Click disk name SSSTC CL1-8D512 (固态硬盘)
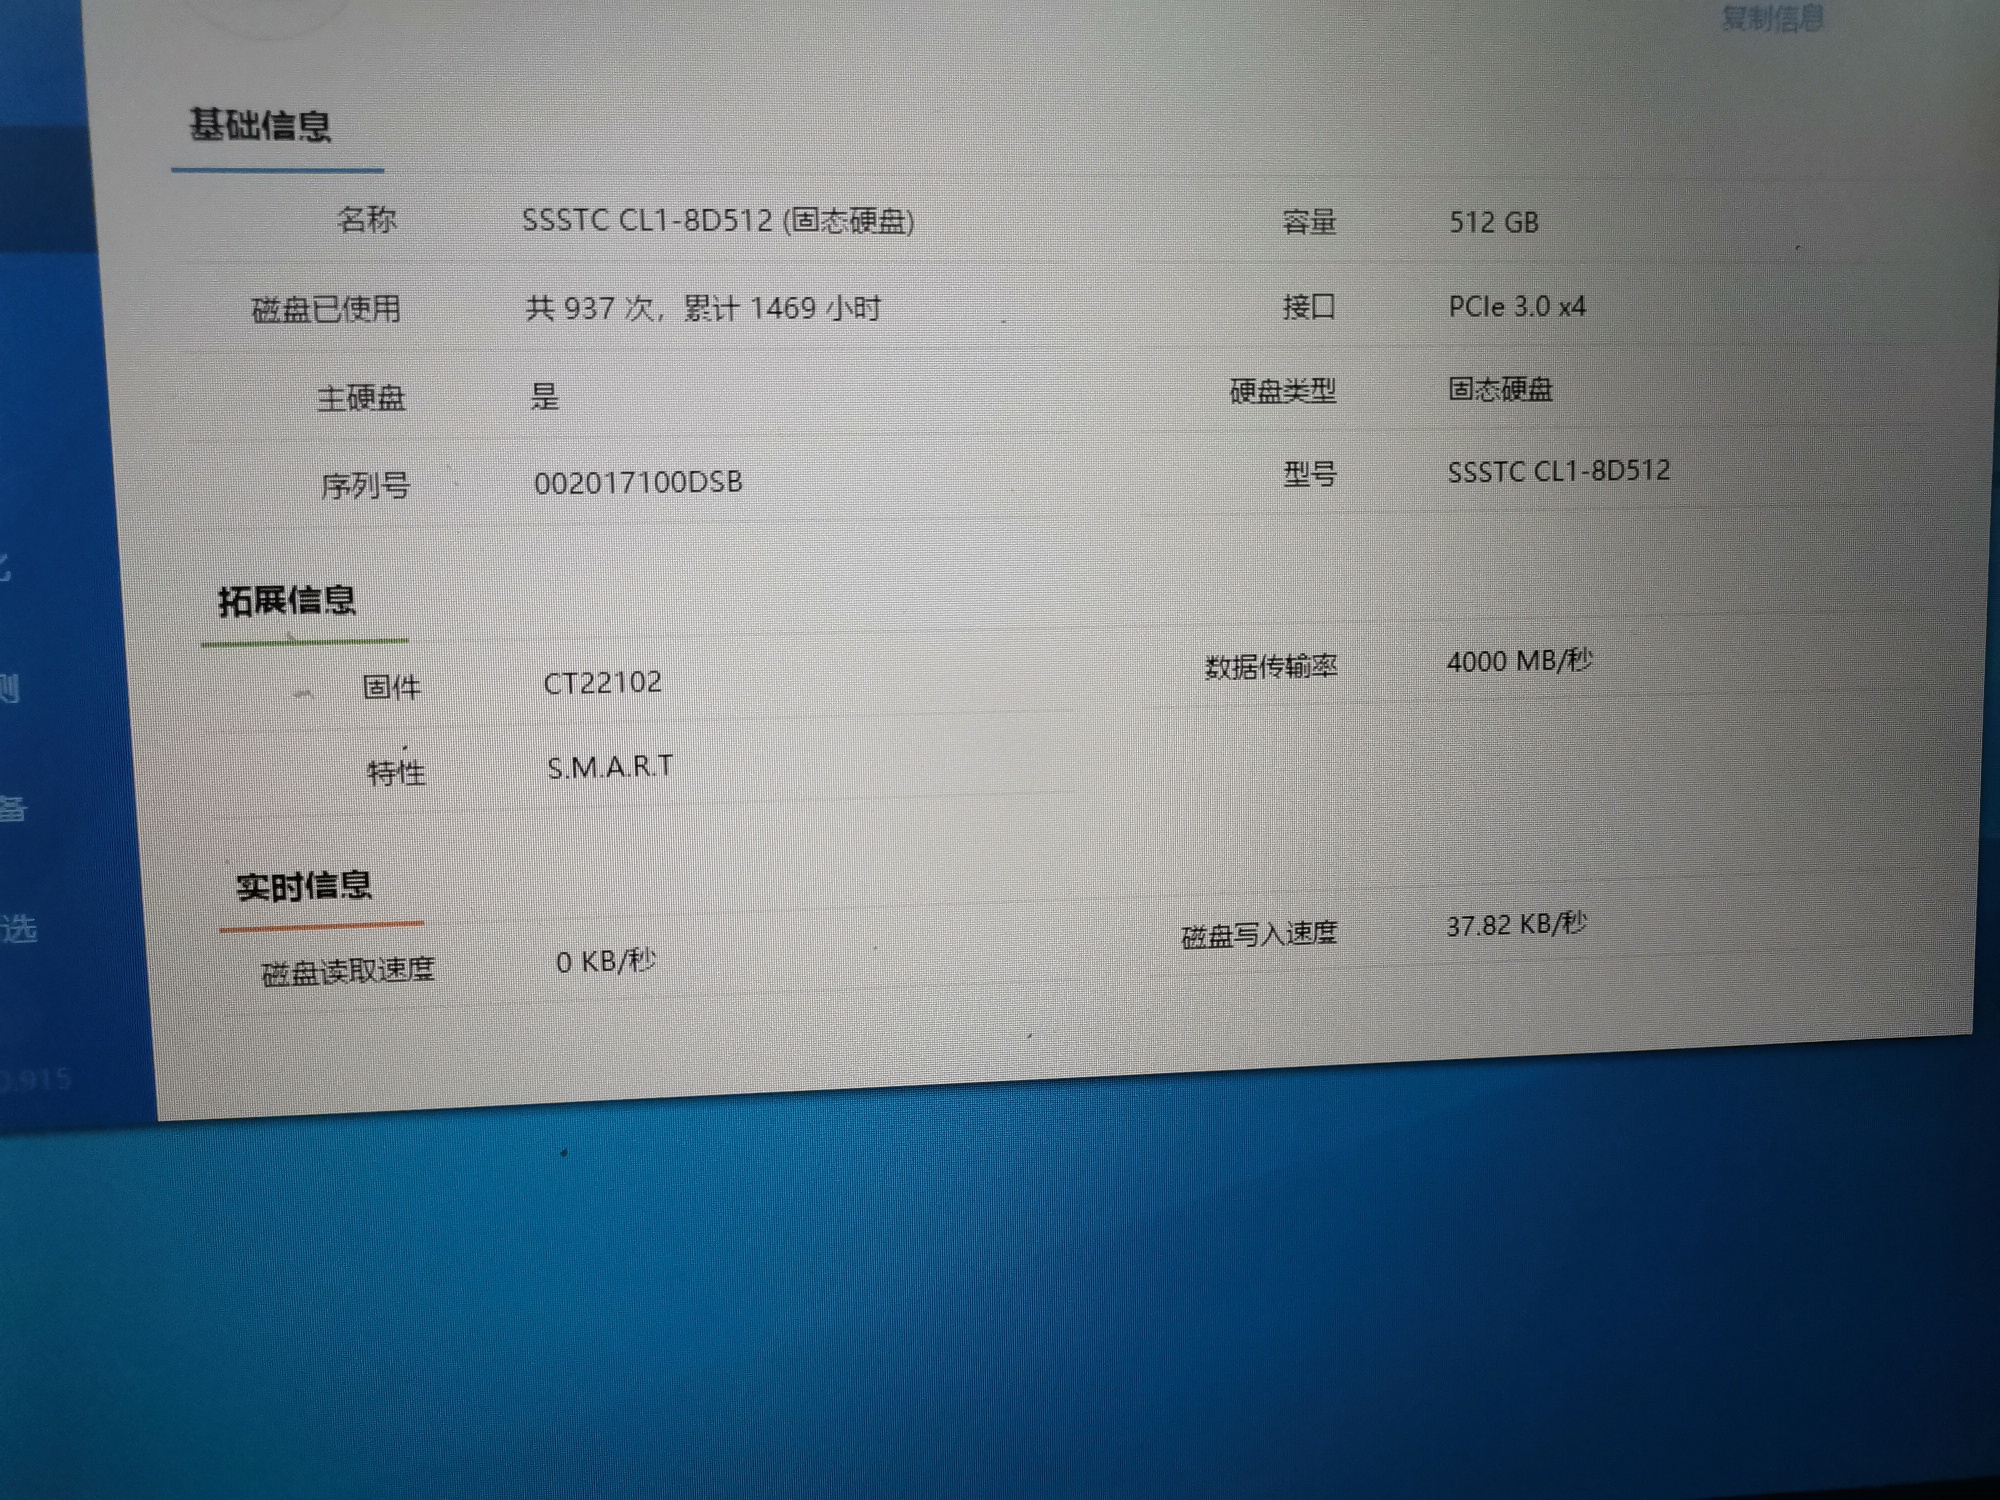This screenshot has height=1500, width=2000. [x=718, y=220]
